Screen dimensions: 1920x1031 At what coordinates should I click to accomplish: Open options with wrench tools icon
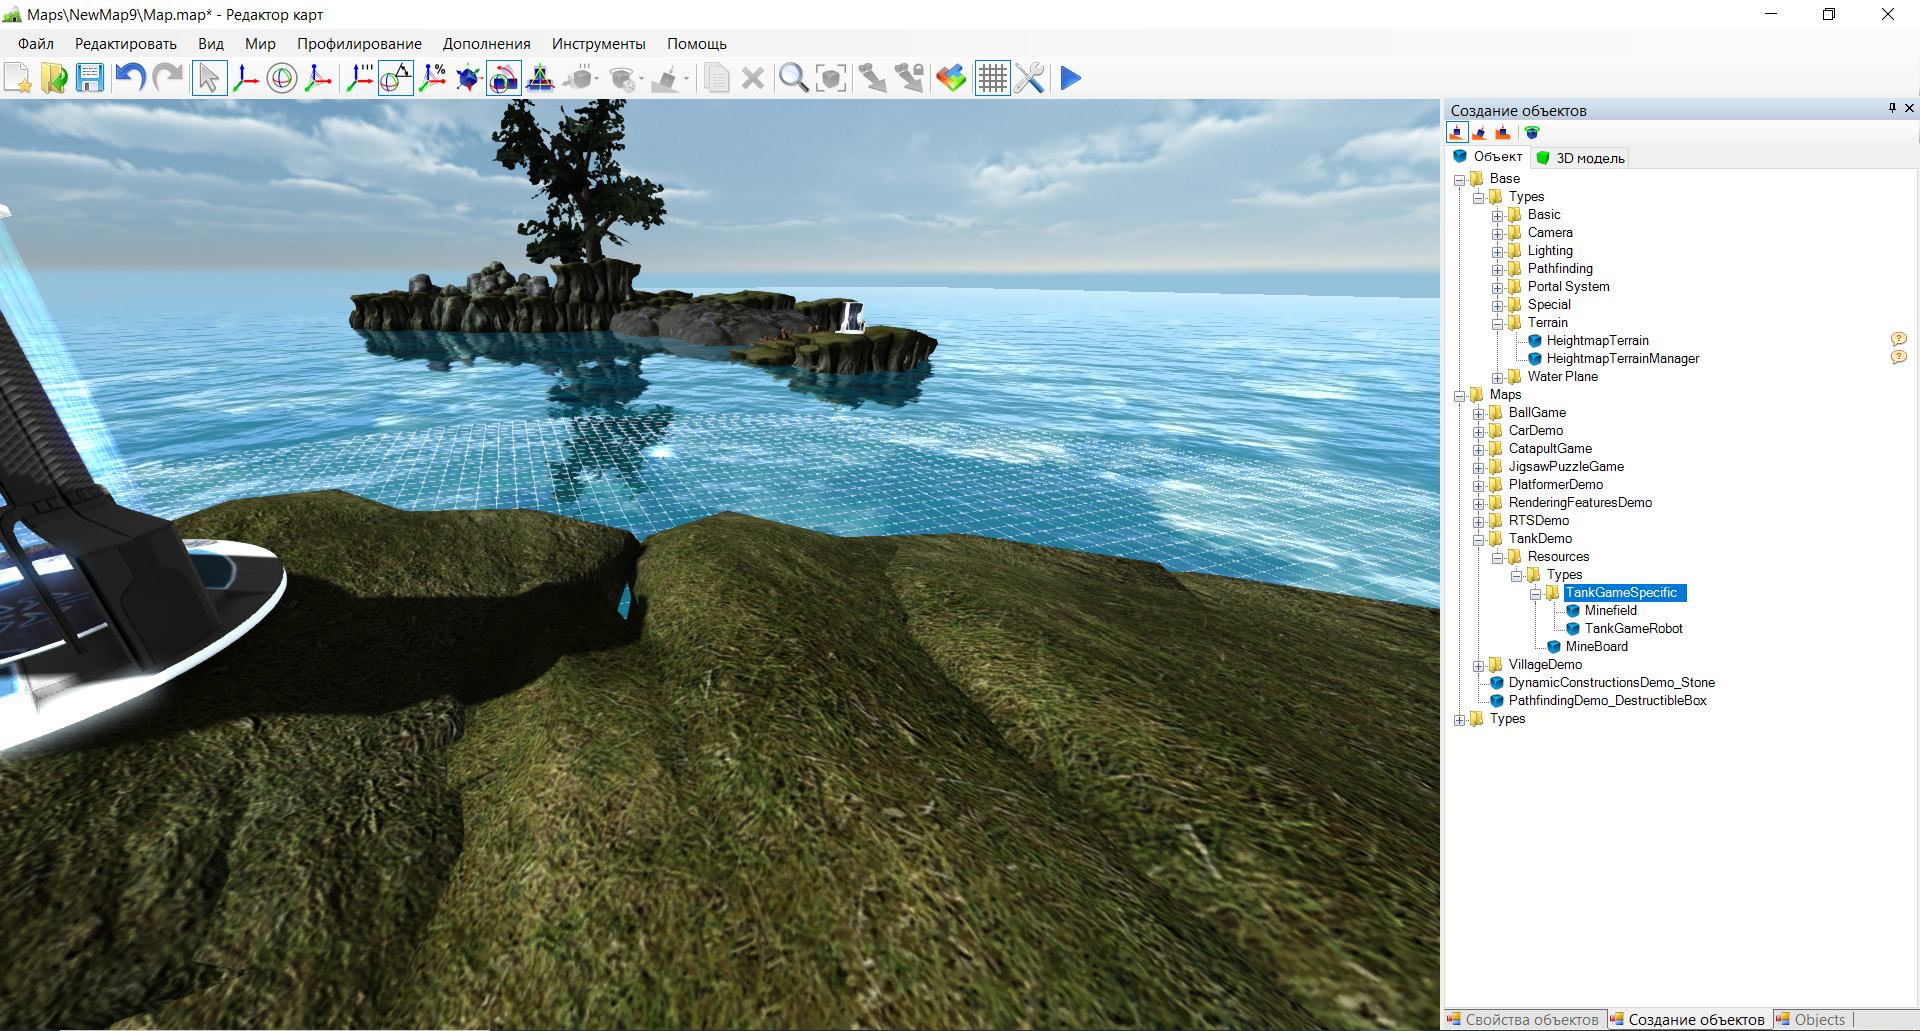click(x=1029, y=78)
